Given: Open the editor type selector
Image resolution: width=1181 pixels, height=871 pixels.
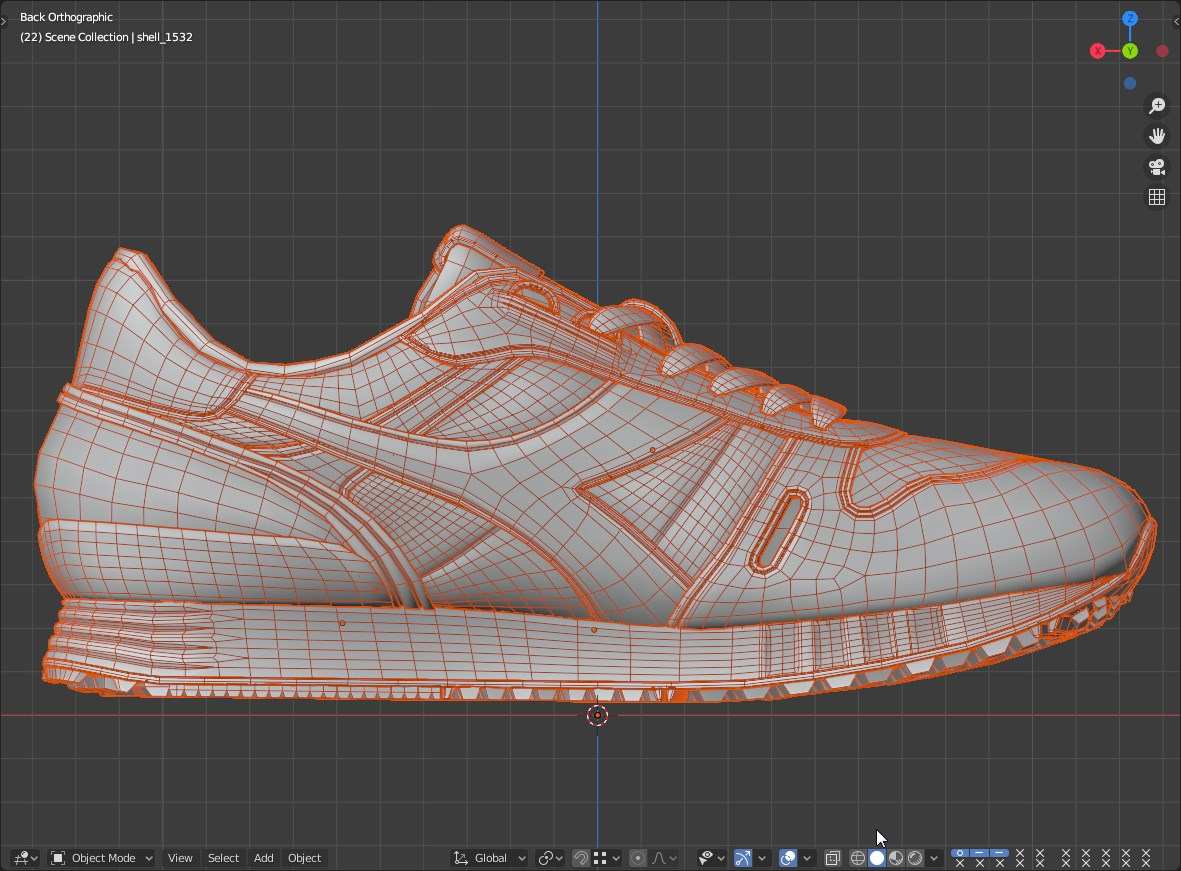Looking at the screenshot, I should [25, 858].
